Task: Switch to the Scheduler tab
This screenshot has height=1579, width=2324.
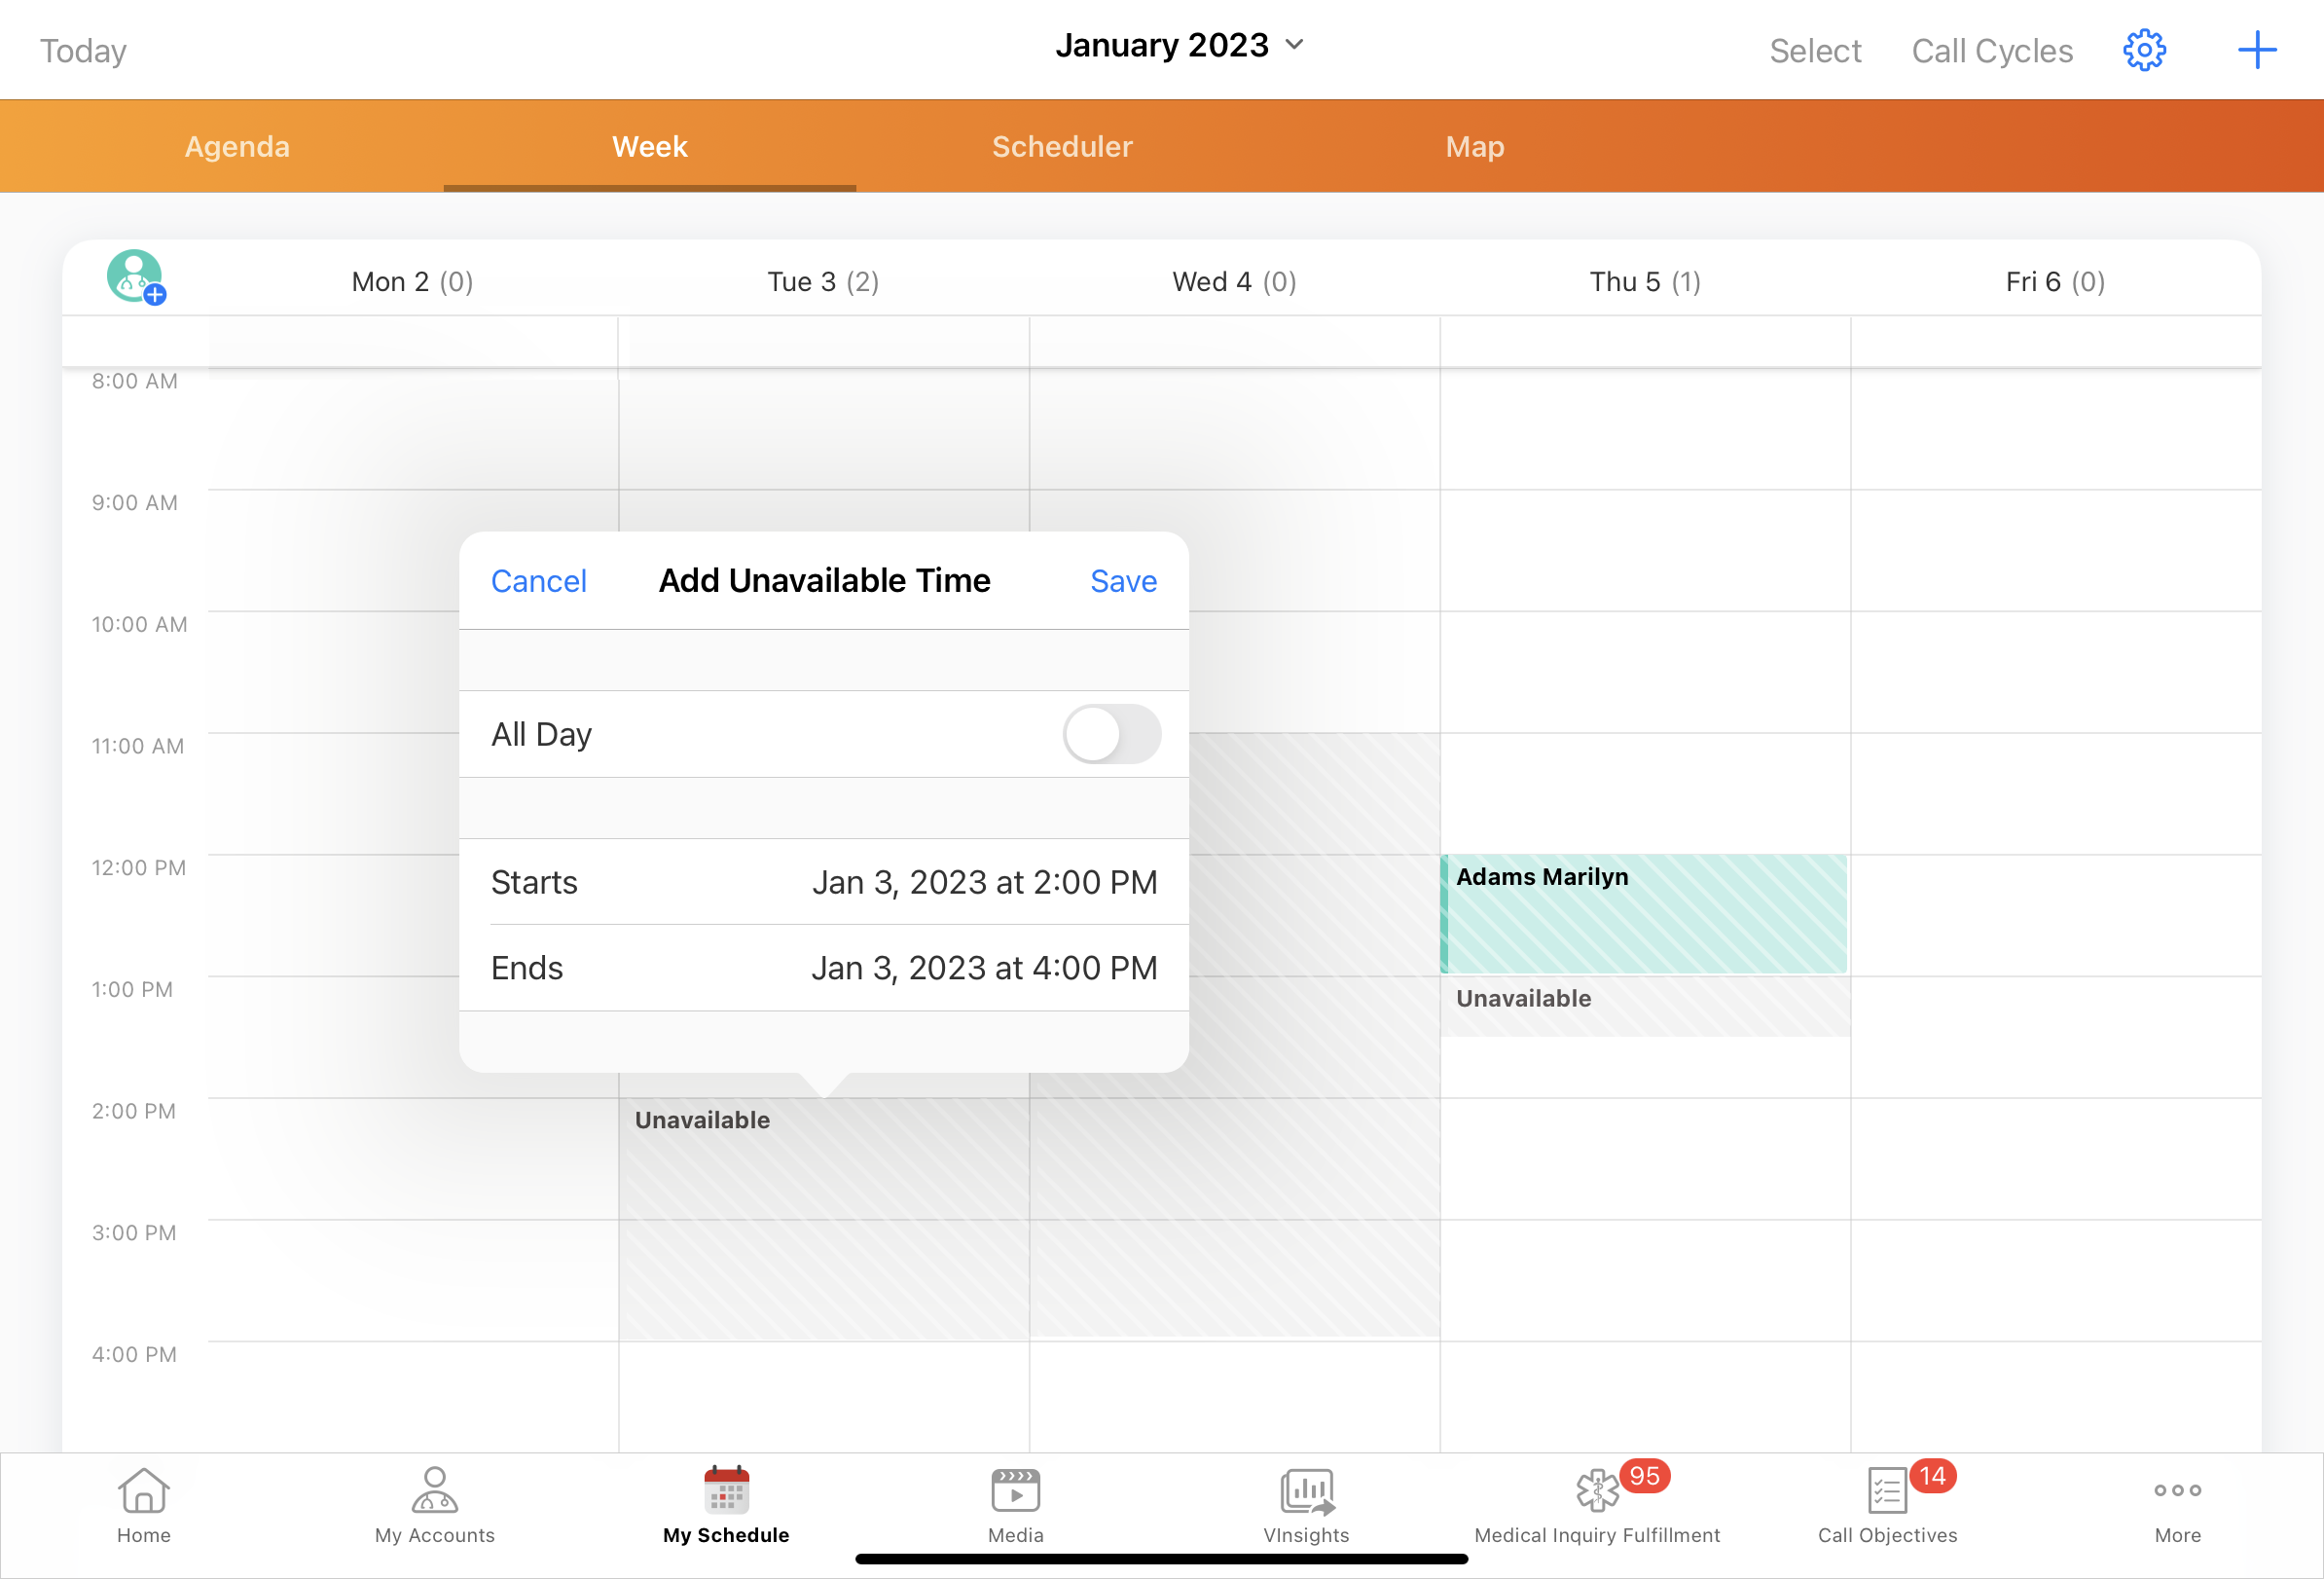Action: [x=1062, y=147]
